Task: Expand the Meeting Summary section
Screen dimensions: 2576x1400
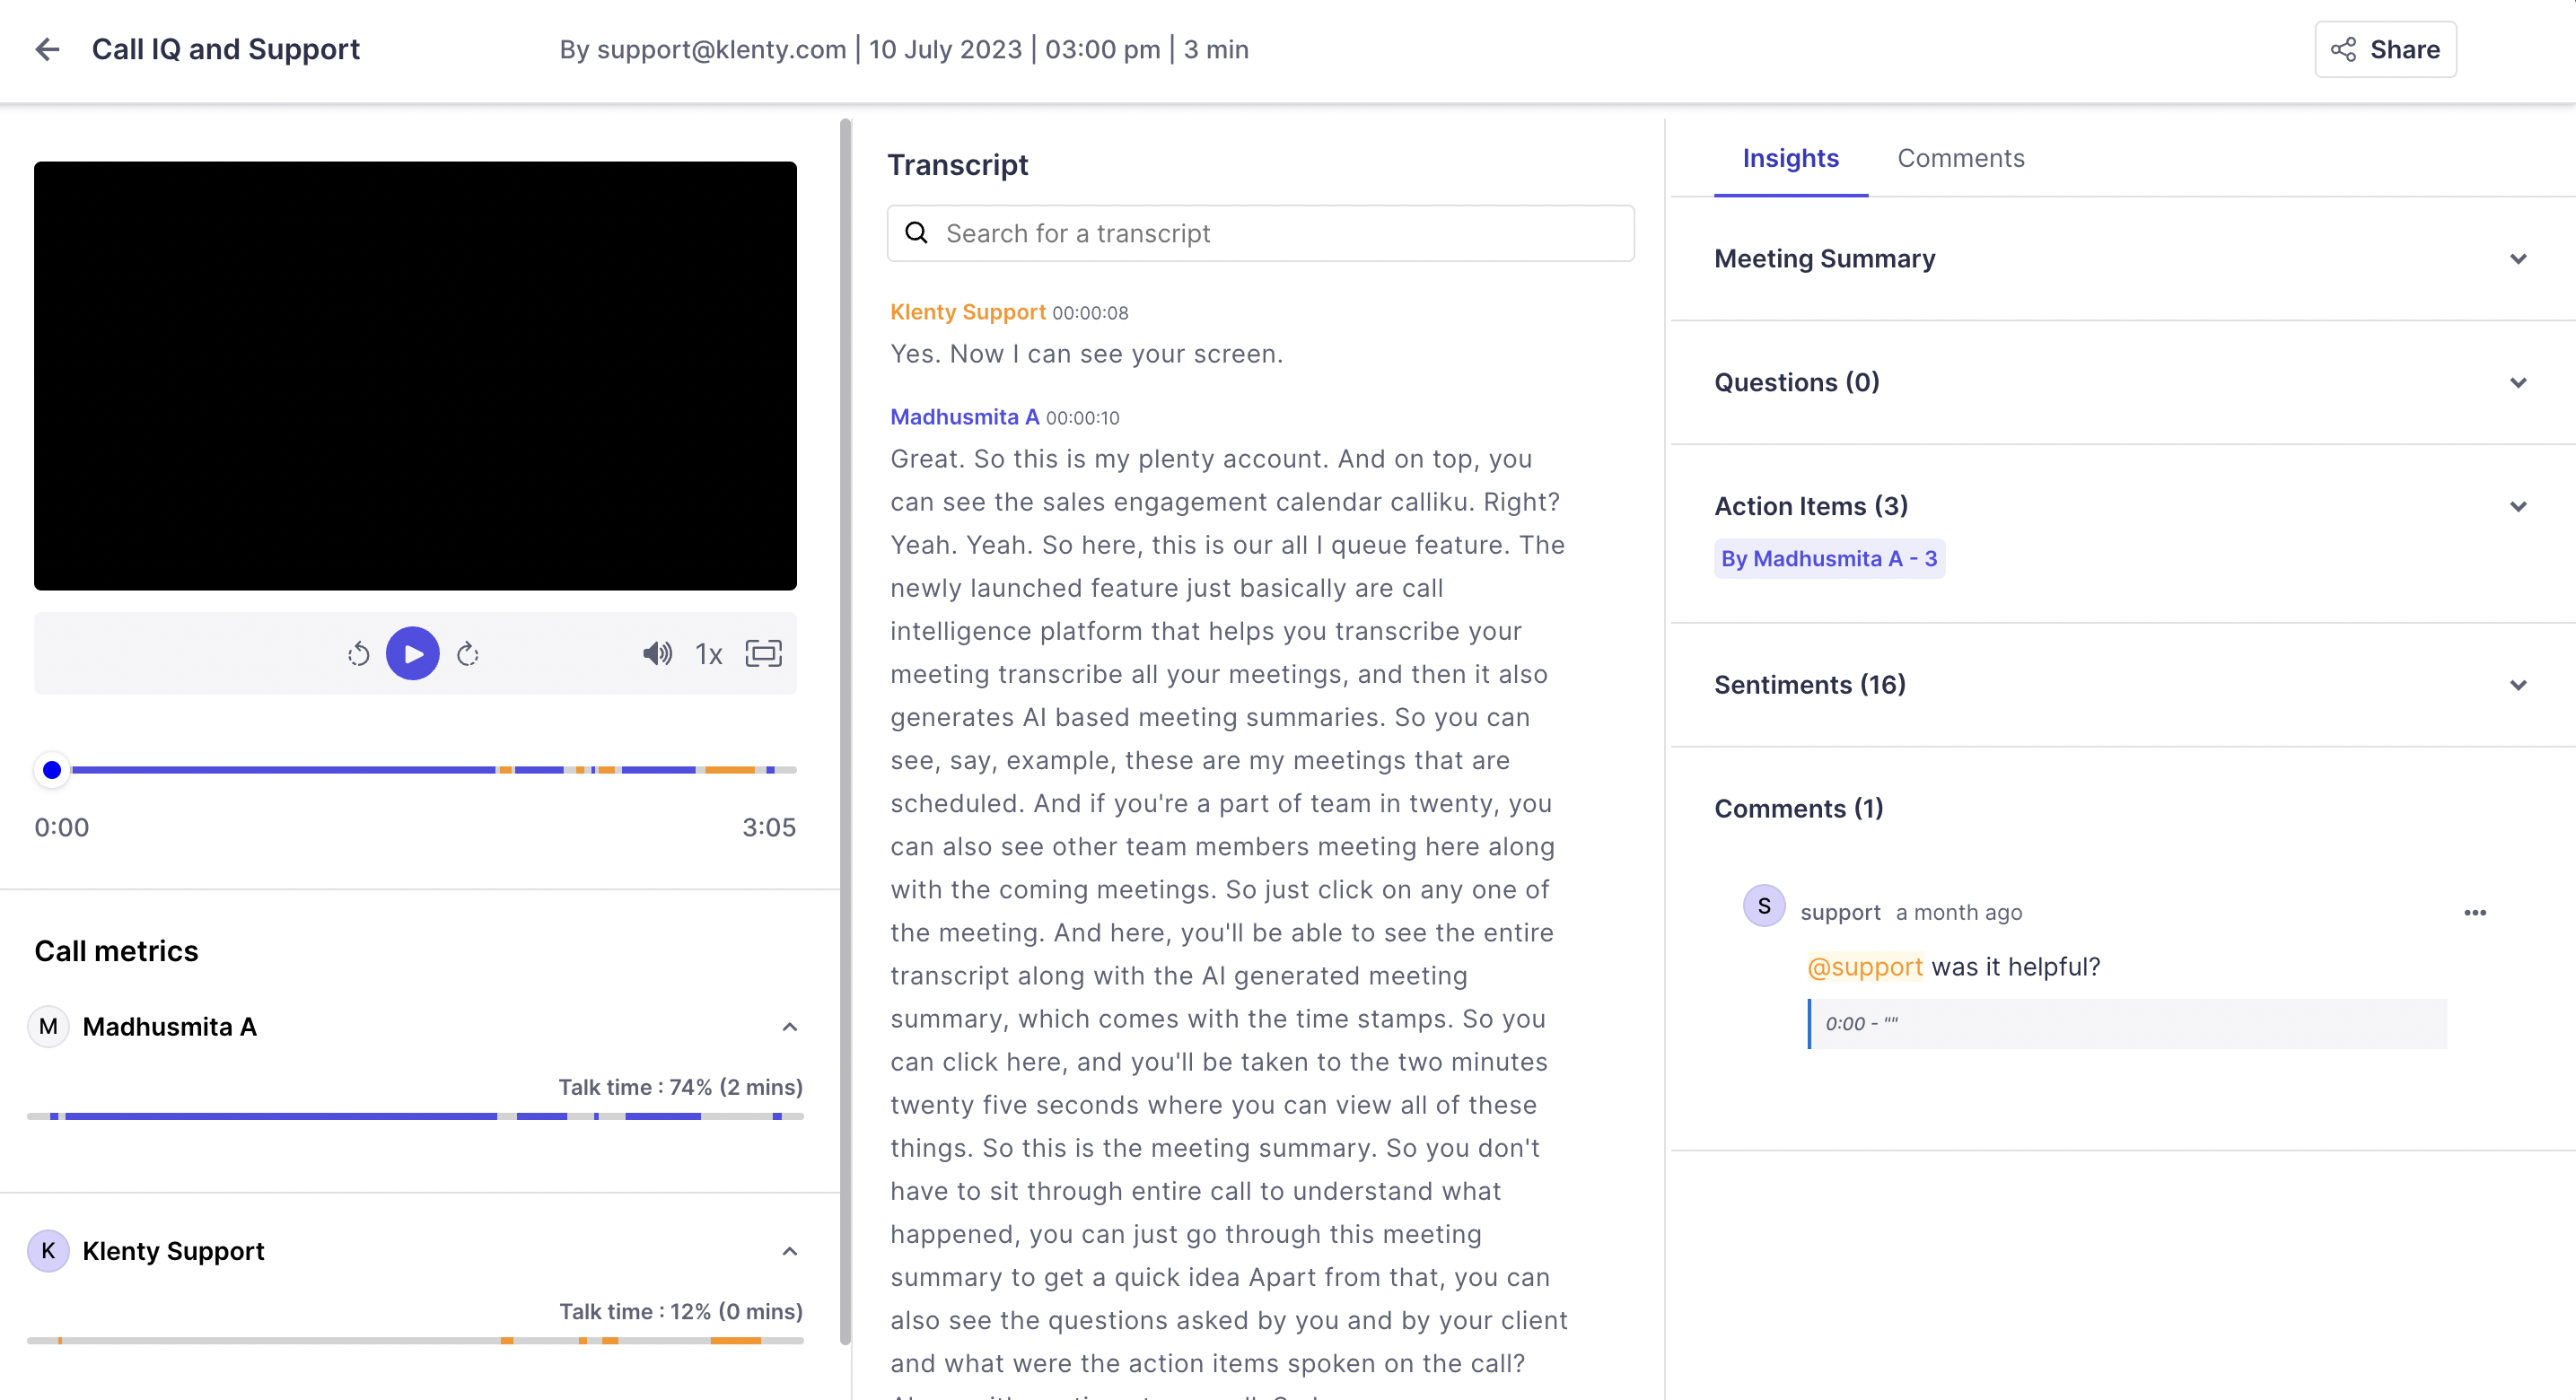Action: coord(2517,259)
